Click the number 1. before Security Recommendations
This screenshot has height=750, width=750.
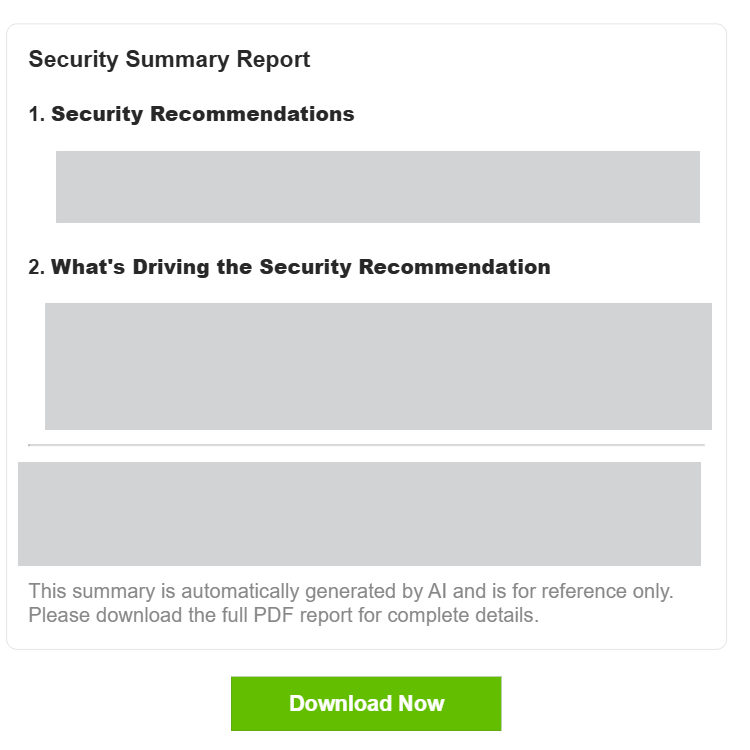(x=37, y=114)
